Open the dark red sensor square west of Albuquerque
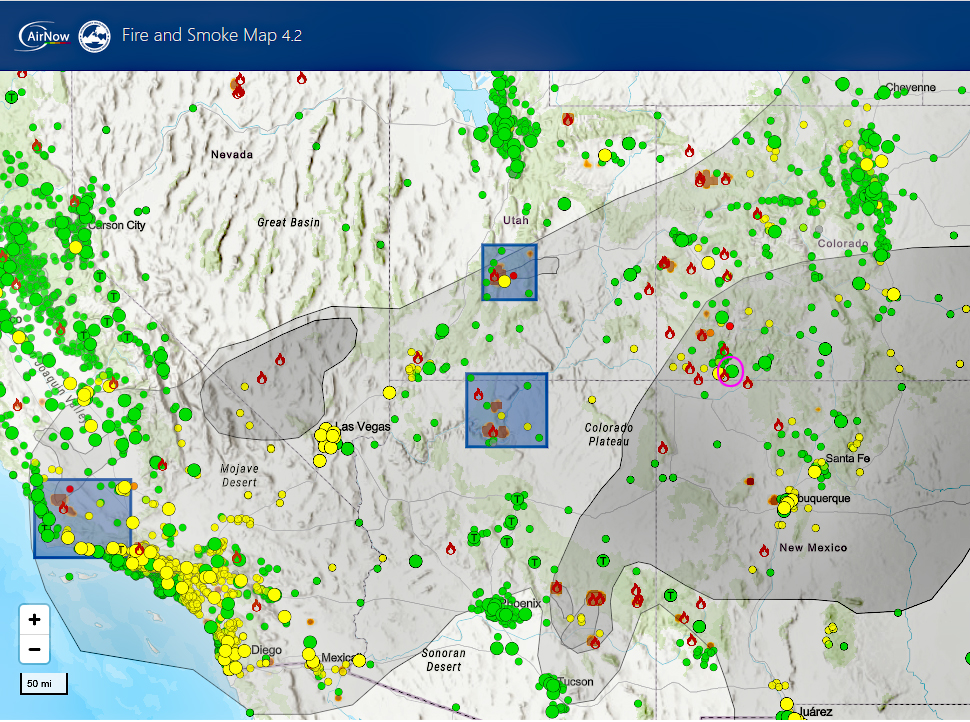 (750, 481)
